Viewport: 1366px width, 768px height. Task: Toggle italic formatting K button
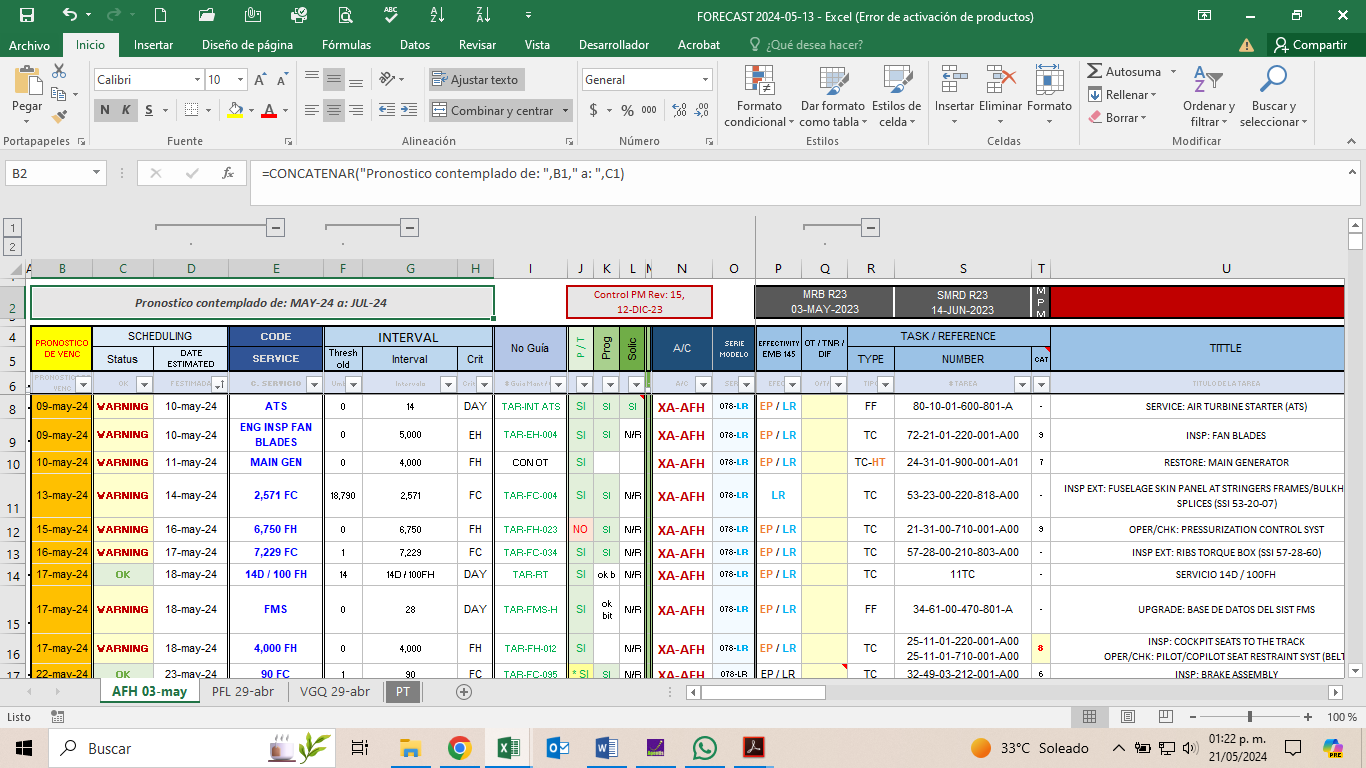(127, 110)
